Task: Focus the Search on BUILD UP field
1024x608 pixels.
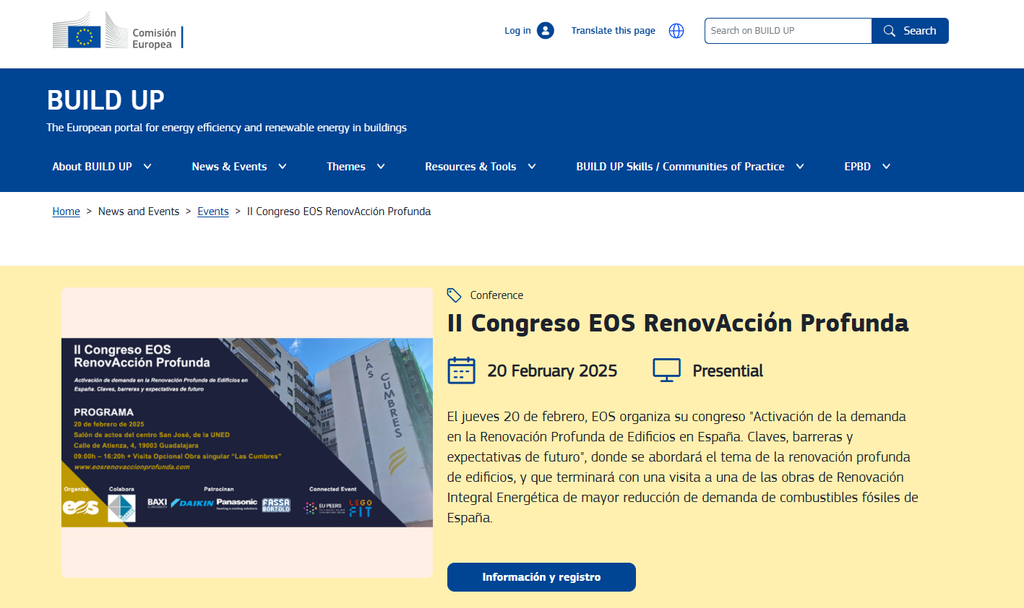Action: point(788,31)
